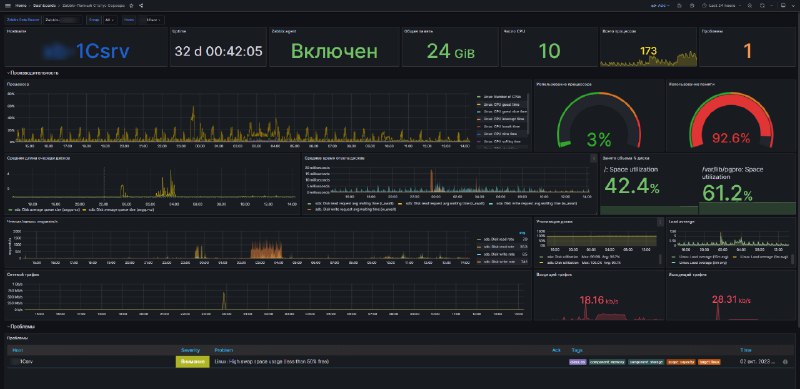Viewport: 800px width, 389px height.
Task: Sort problems table by Severity column
Action: [x=190, y=350]
